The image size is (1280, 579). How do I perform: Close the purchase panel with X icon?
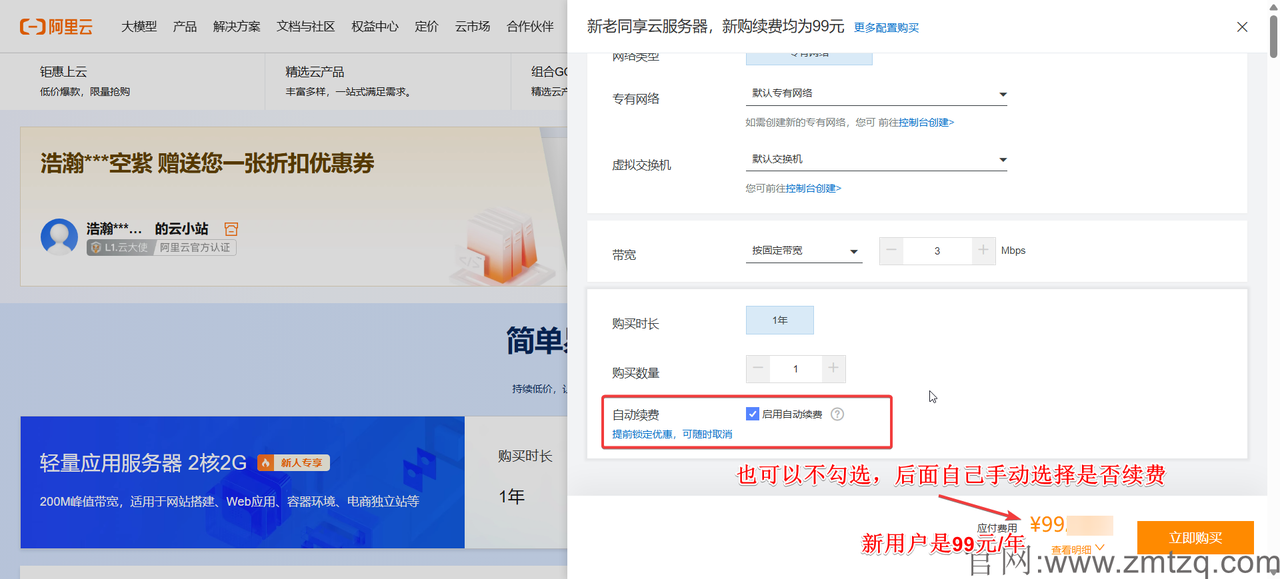1242,27
